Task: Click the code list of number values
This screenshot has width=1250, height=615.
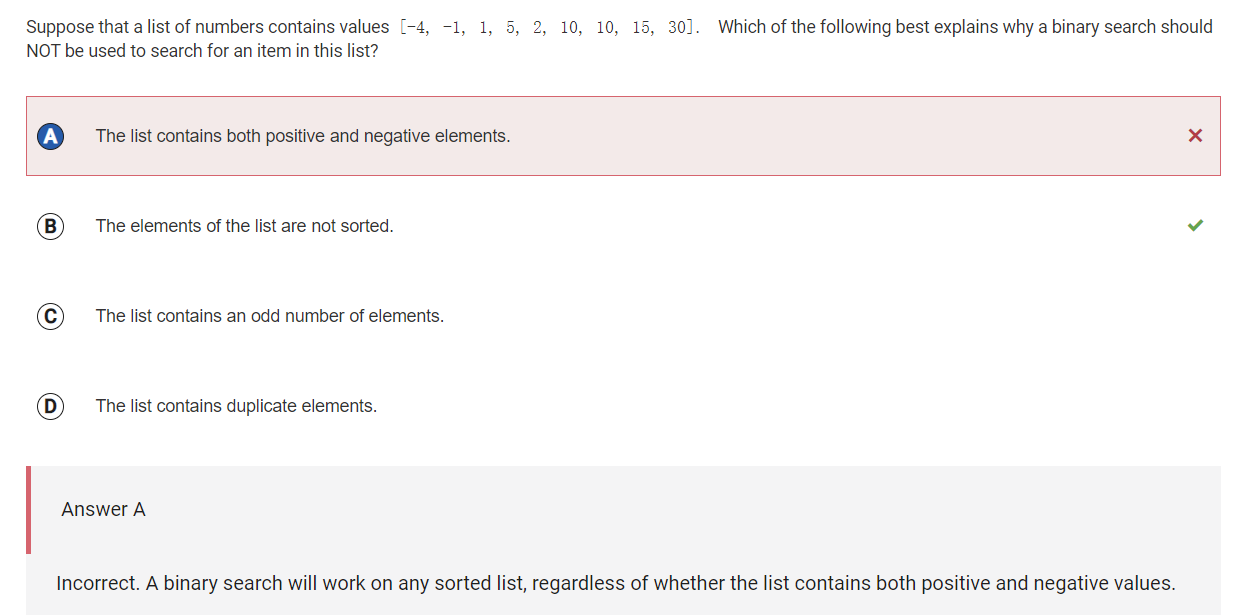Action: tap(548, 27)
